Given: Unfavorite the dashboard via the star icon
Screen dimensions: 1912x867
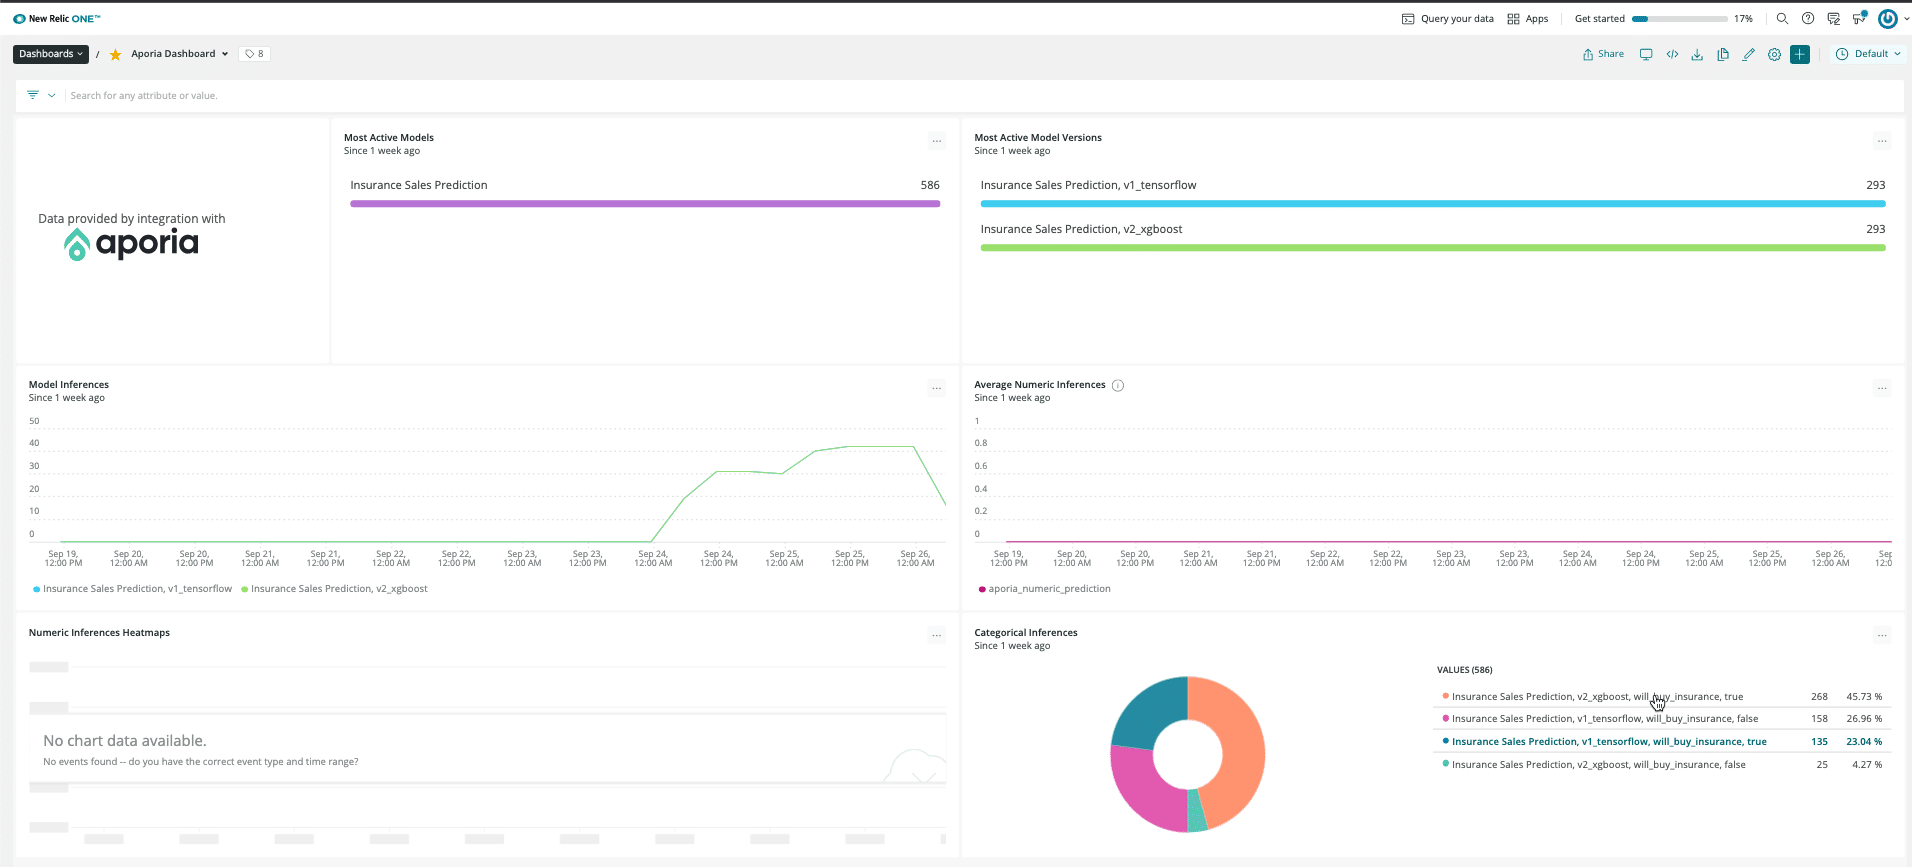Looking at the screenshot, I should click(x=115, y=55).
